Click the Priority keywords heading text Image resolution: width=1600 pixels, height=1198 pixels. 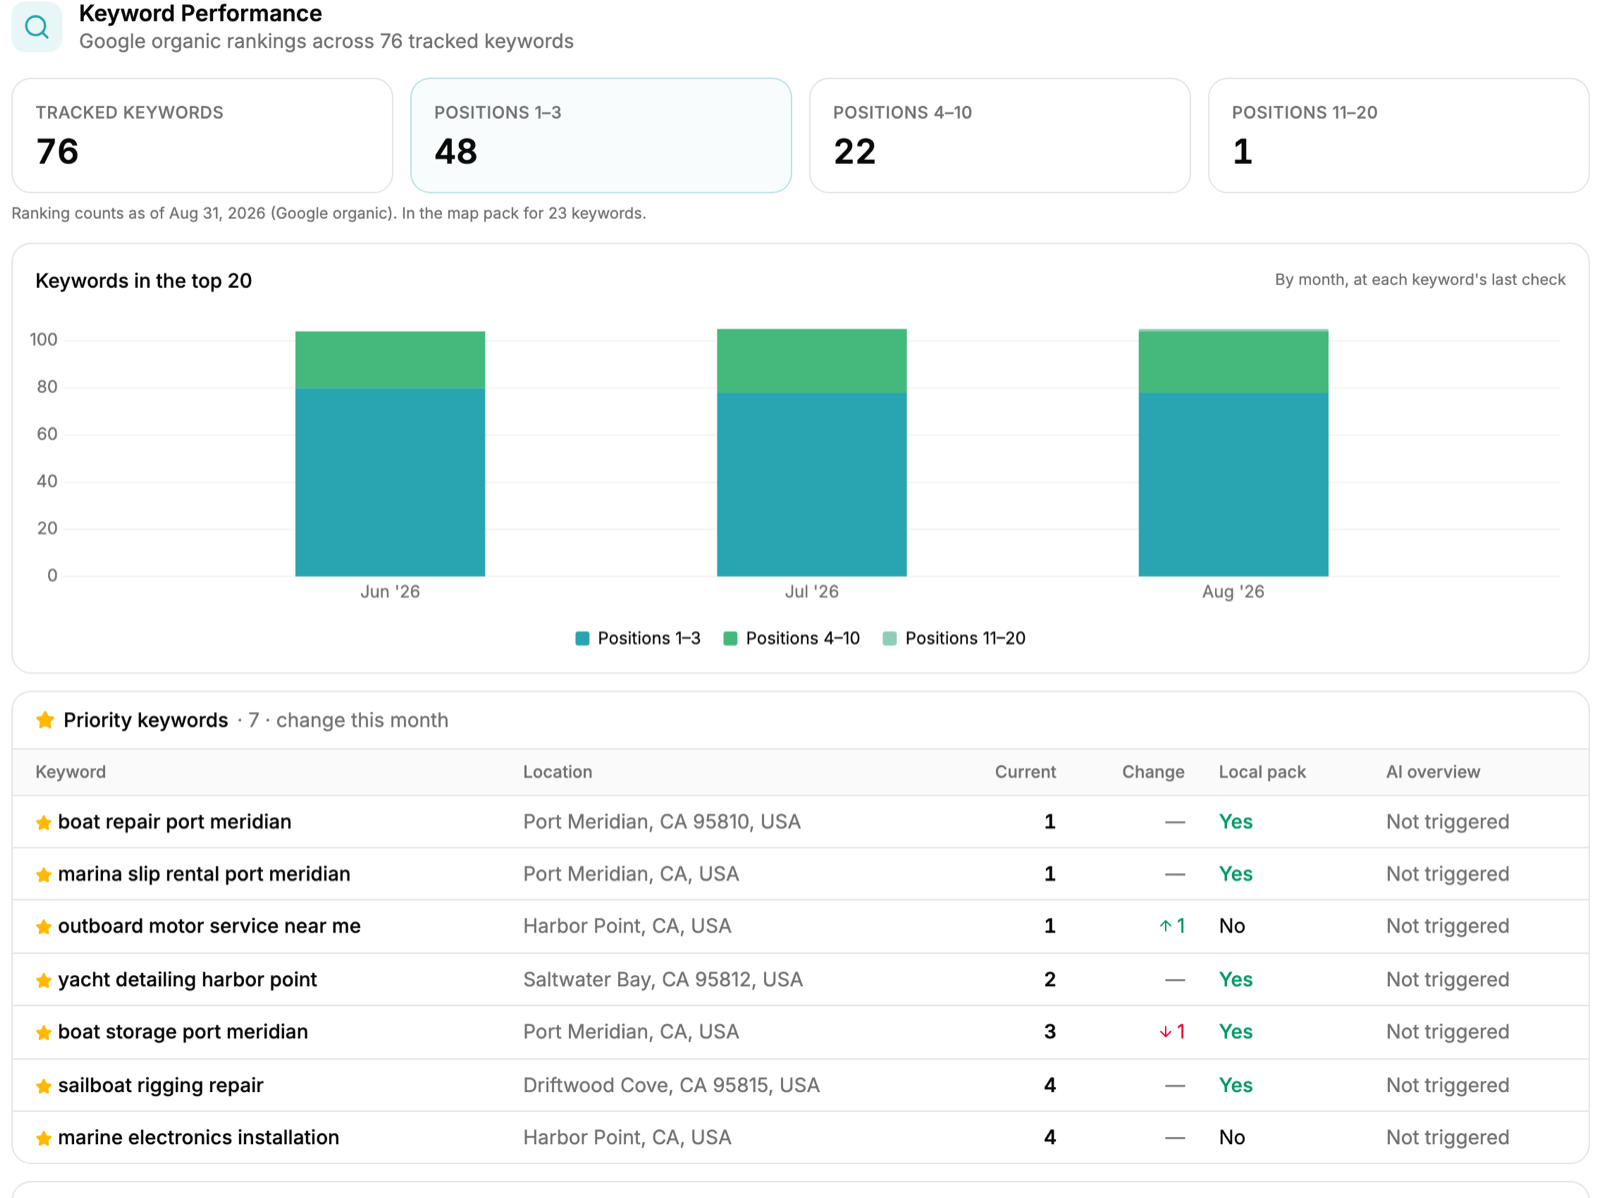[146, 720]
